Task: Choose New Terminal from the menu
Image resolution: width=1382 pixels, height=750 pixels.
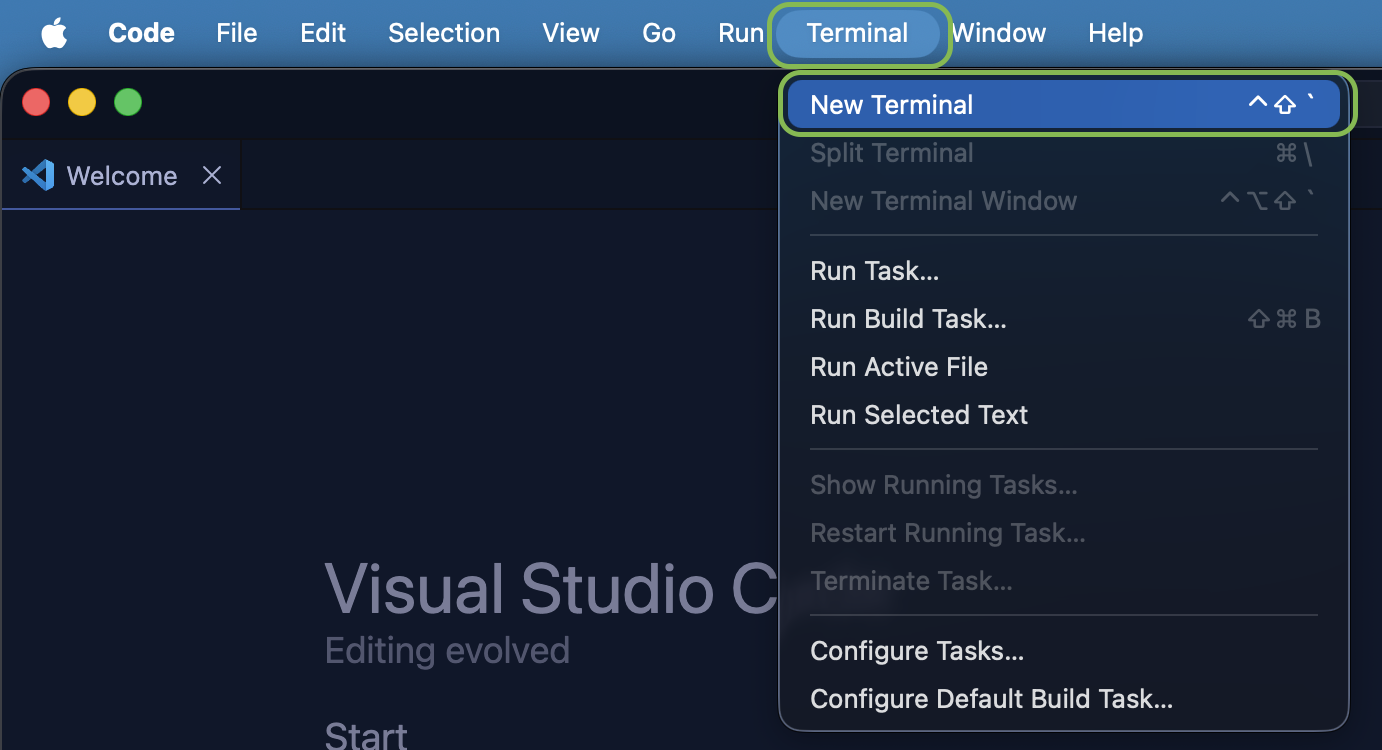Action: click(1064, 105)
